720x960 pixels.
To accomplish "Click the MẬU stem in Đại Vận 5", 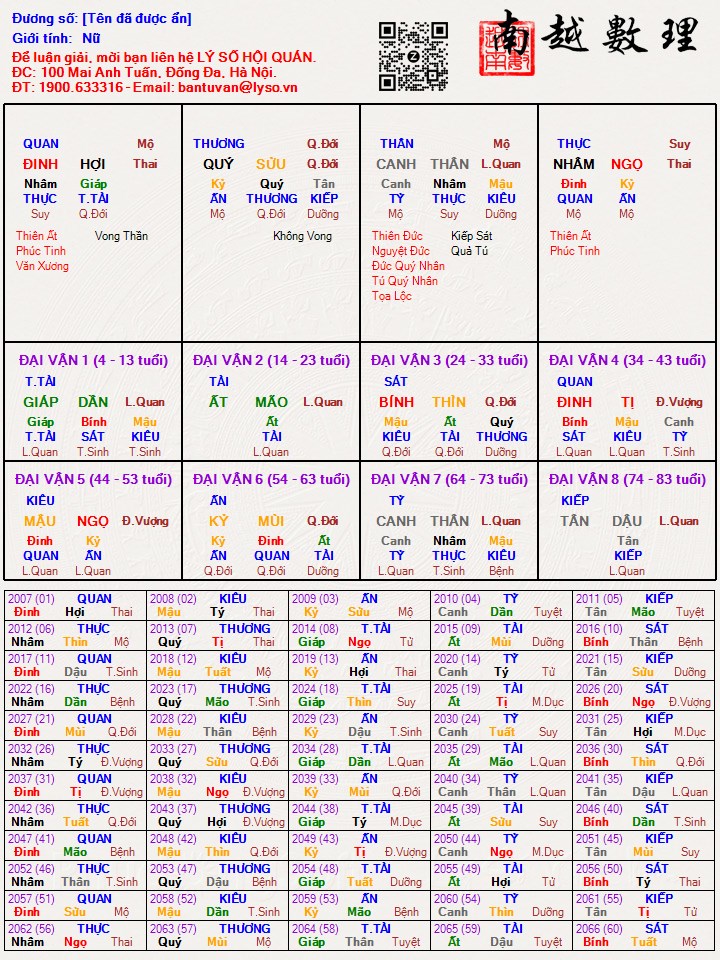I will [x=40, y=521].
